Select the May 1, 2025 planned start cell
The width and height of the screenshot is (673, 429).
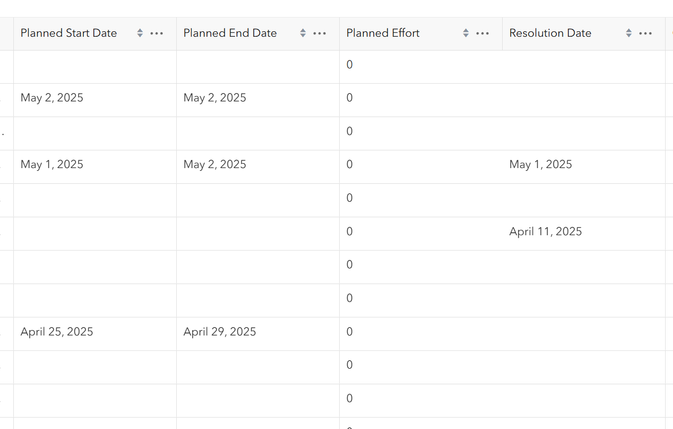tap(52, 165)
